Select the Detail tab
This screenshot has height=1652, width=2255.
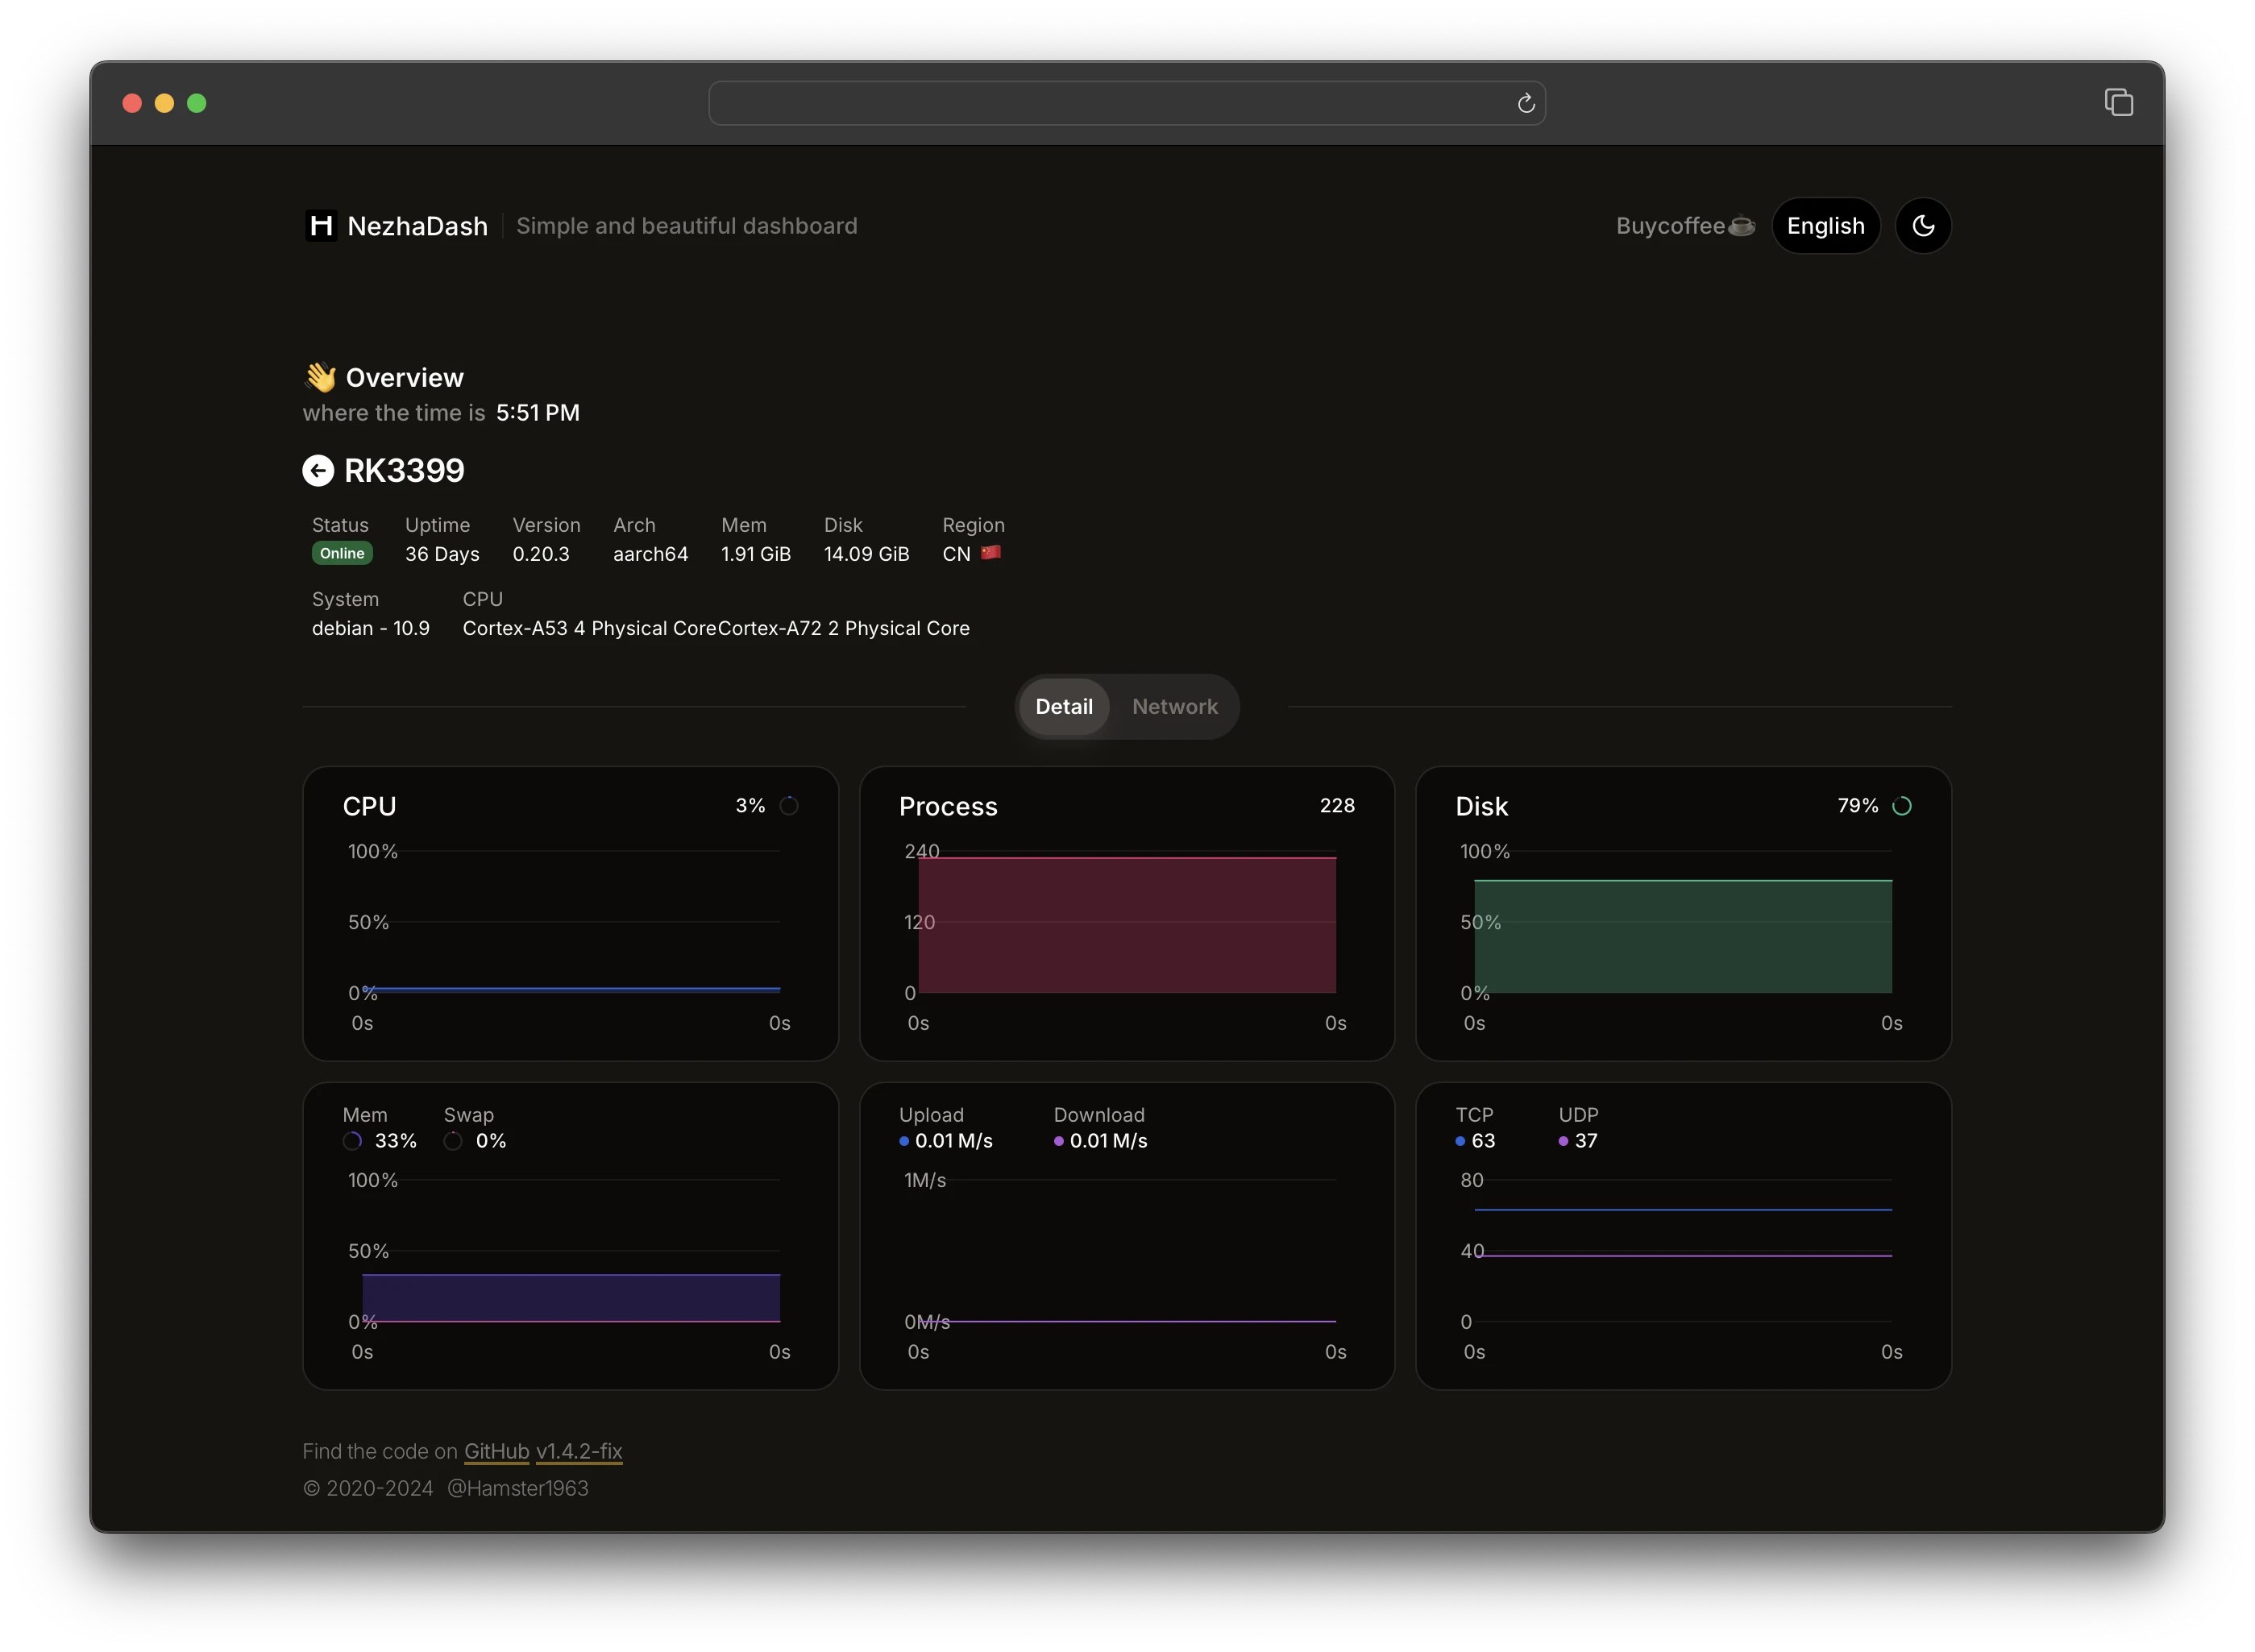[x=1063, y=707]
